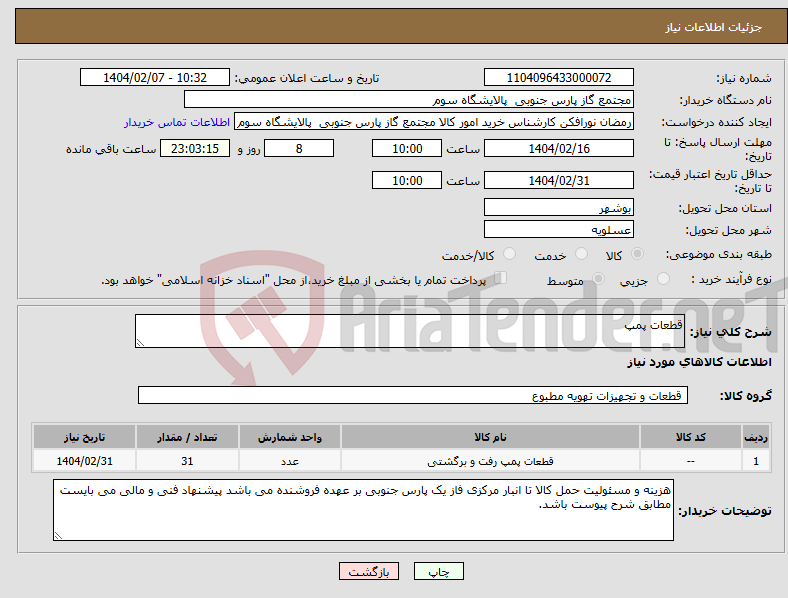Click the response deadline time 10:00 field

coord(407,148)
